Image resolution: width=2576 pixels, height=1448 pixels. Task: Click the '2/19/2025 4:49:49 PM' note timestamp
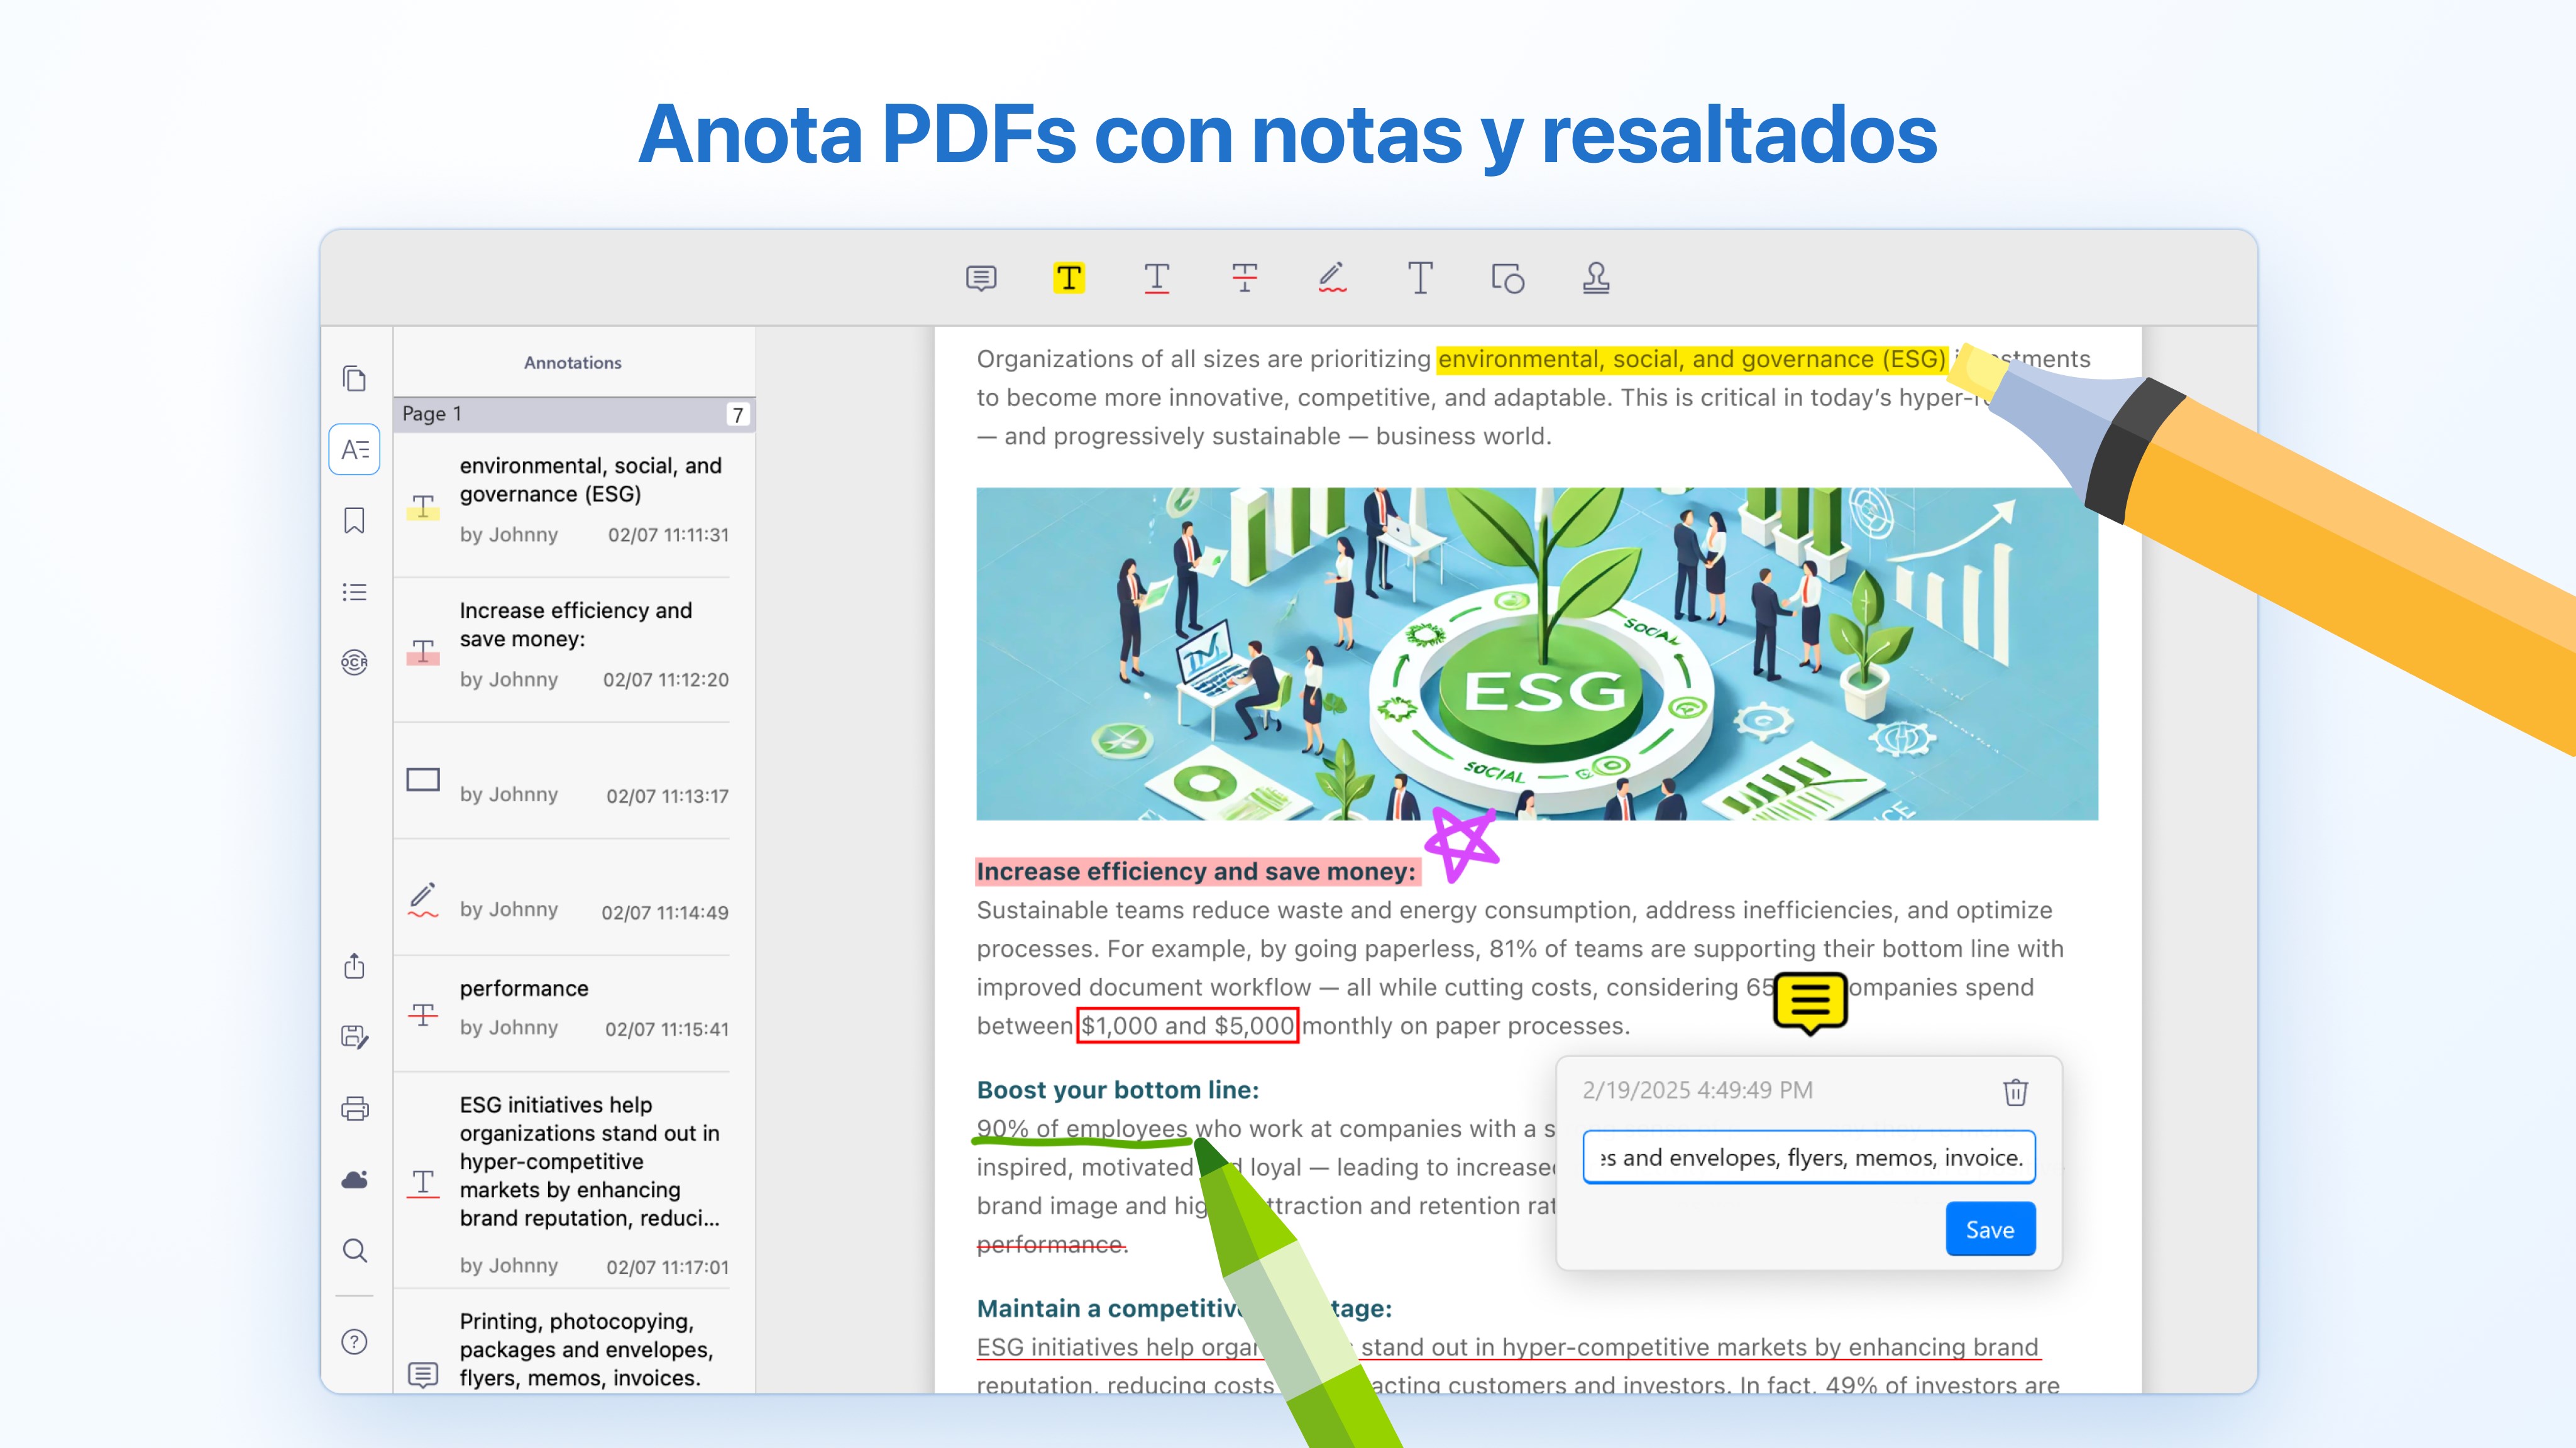[x=1698, y=1090]
